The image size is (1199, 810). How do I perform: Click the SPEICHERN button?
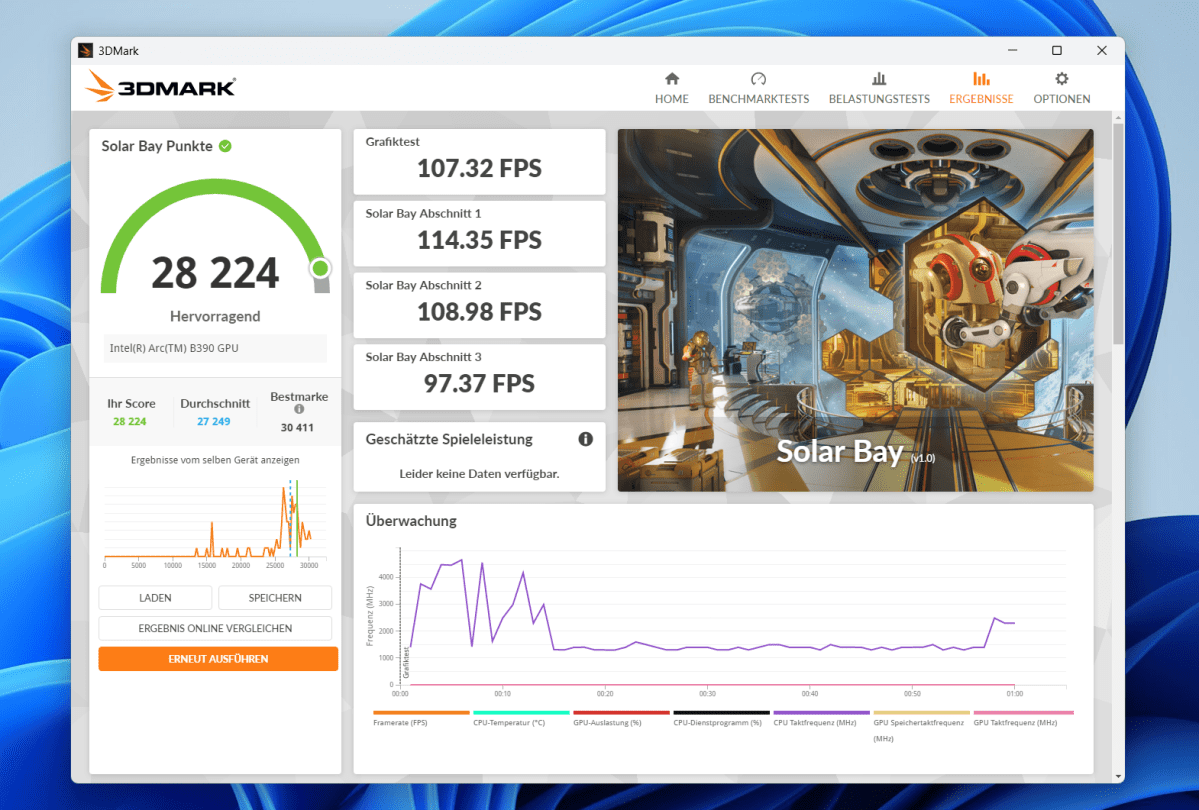pyautogui.click(x=275, y=598)
